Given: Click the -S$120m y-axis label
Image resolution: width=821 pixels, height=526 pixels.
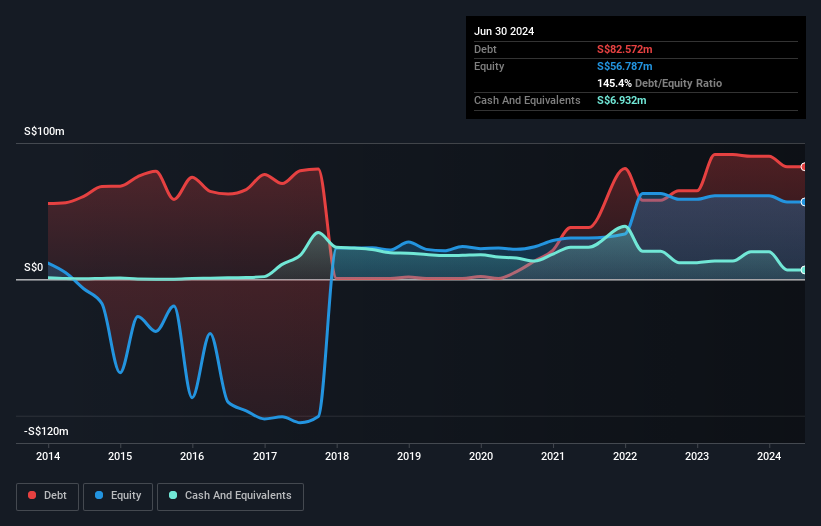Looking at the screenshot, I should click(x=46, y=431).
